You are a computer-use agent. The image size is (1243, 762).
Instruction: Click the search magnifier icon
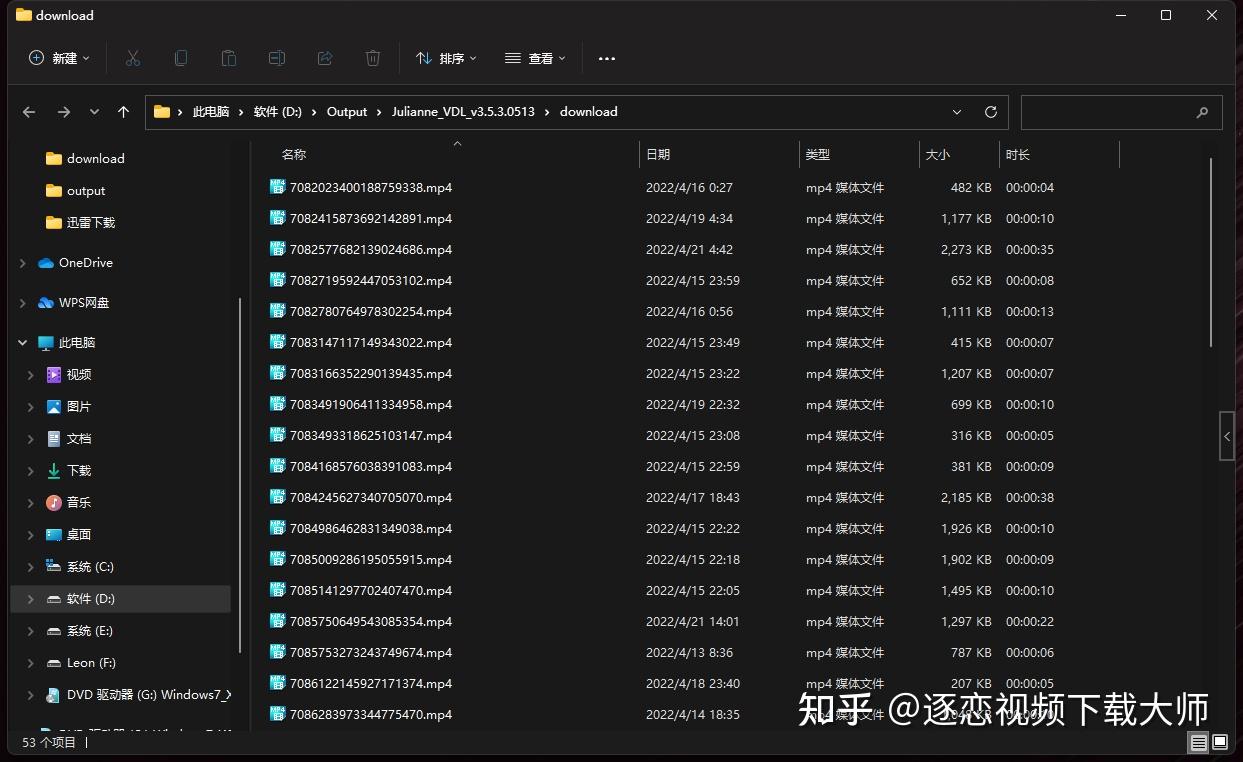coord(1202,113)
